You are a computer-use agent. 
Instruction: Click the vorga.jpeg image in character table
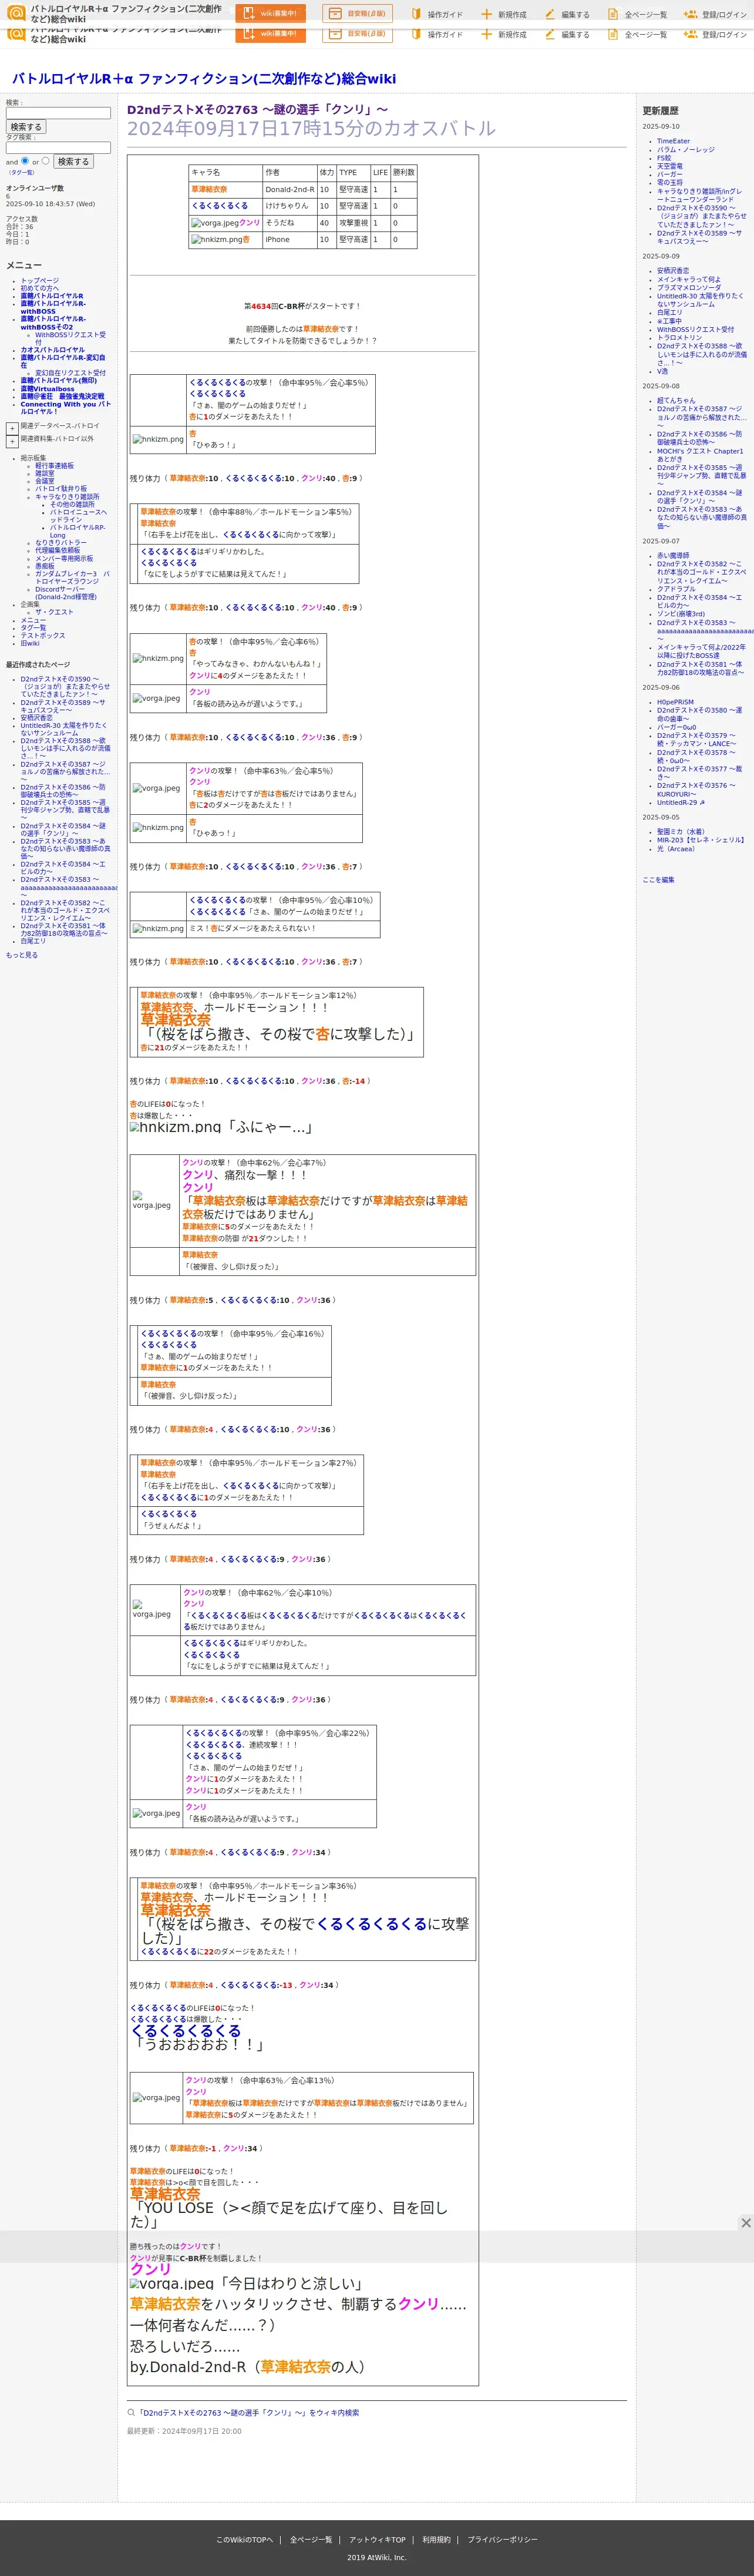215,223
